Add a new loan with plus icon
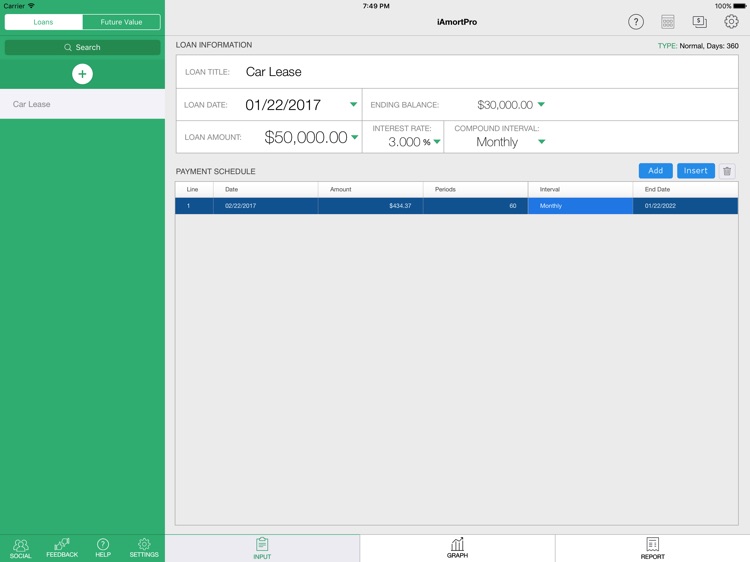 pos(82,74)
